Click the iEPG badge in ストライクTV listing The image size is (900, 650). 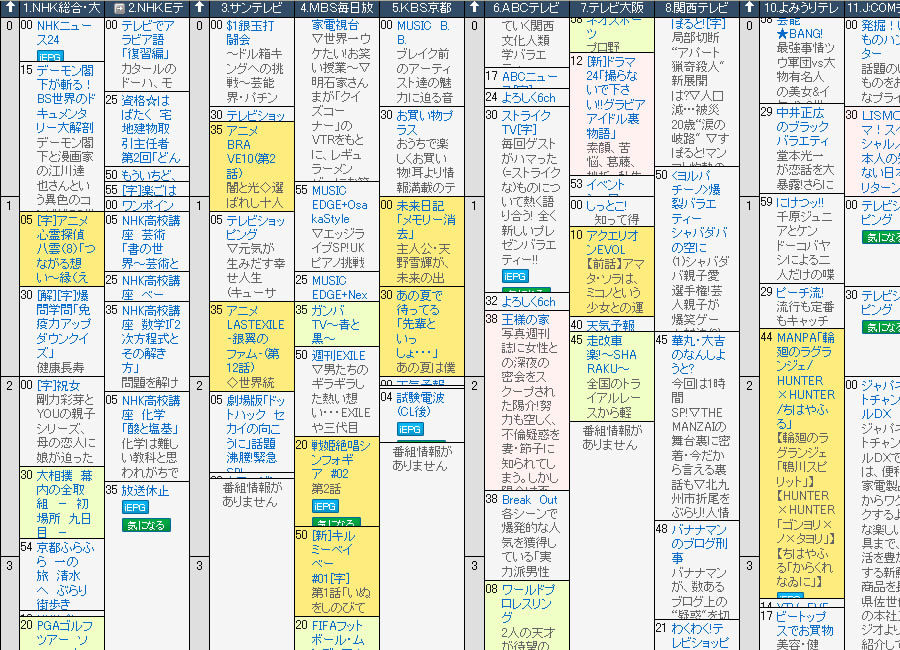(515, 276)
